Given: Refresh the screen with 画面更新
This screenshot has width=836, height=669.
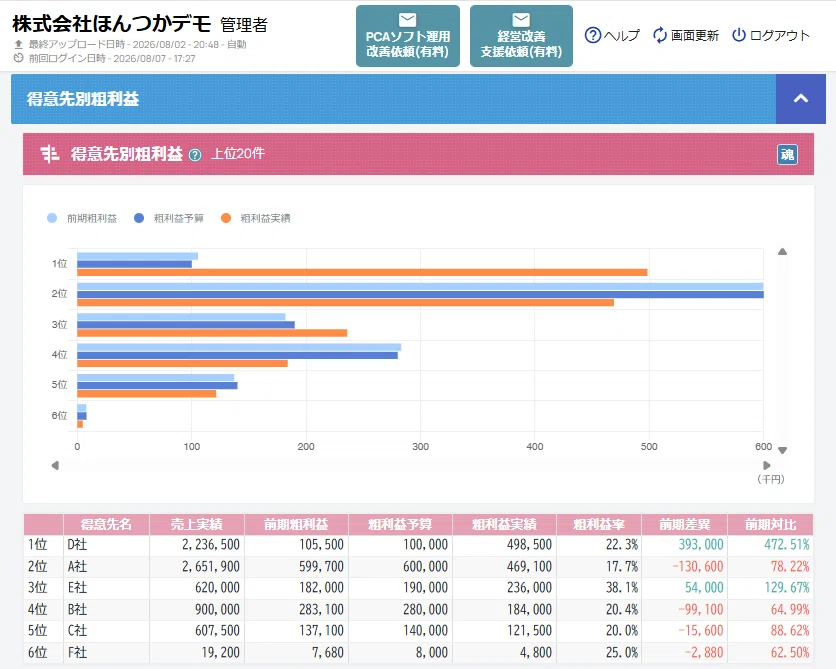Looking at the screenshot, I should pos(686,36).
